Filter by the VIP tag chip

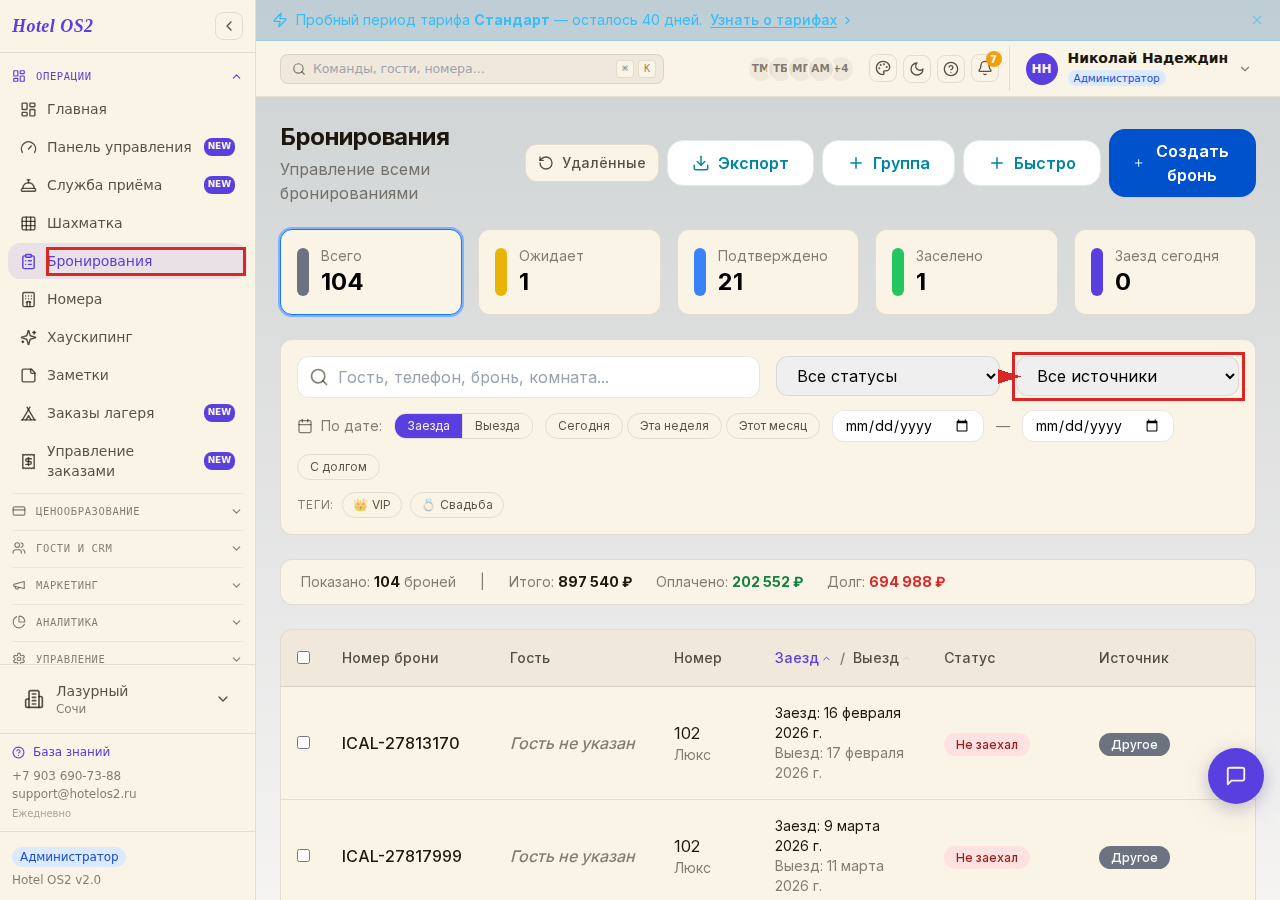point(372,505)
